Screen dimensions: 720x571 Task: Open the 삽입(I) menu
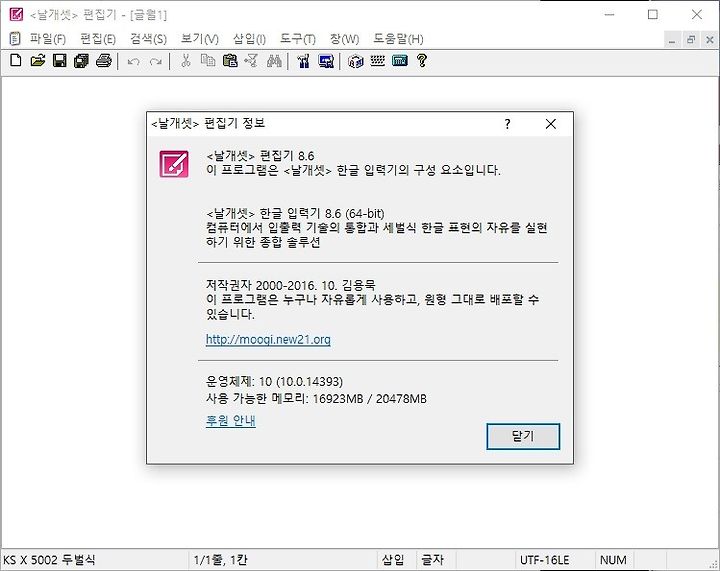point(249,39)
